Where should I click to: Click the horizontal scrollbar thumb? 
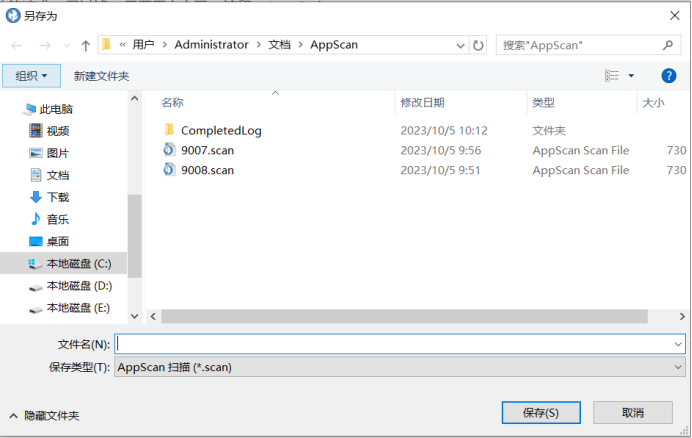pyautogui.click(x=404, y=316)
